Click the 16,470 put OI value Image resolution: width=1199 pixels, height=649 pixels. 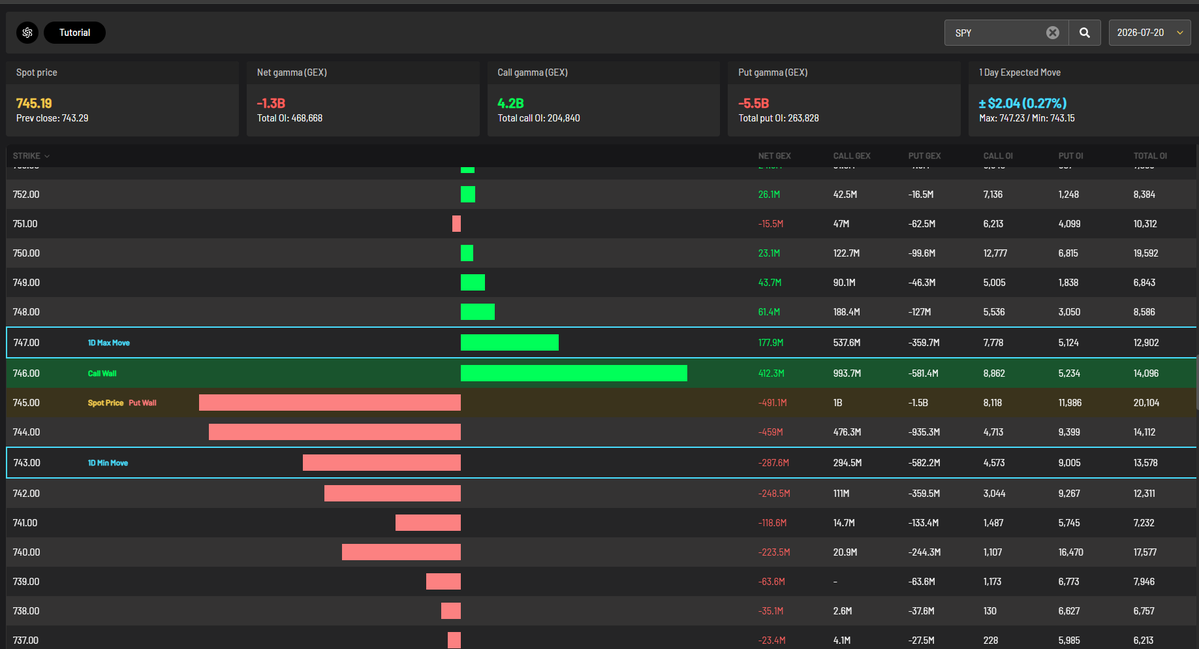(1071, 552)
